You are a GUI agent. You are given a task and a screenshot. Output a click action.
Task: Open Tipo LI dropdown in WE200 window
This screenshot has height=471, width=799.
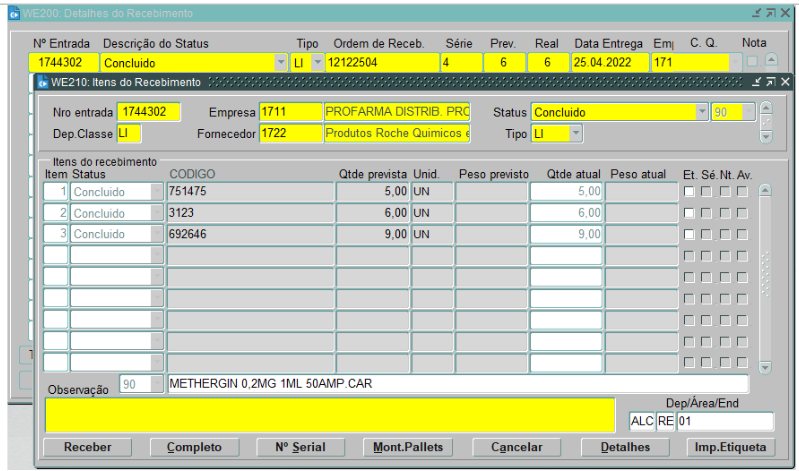tap(317, 63)
